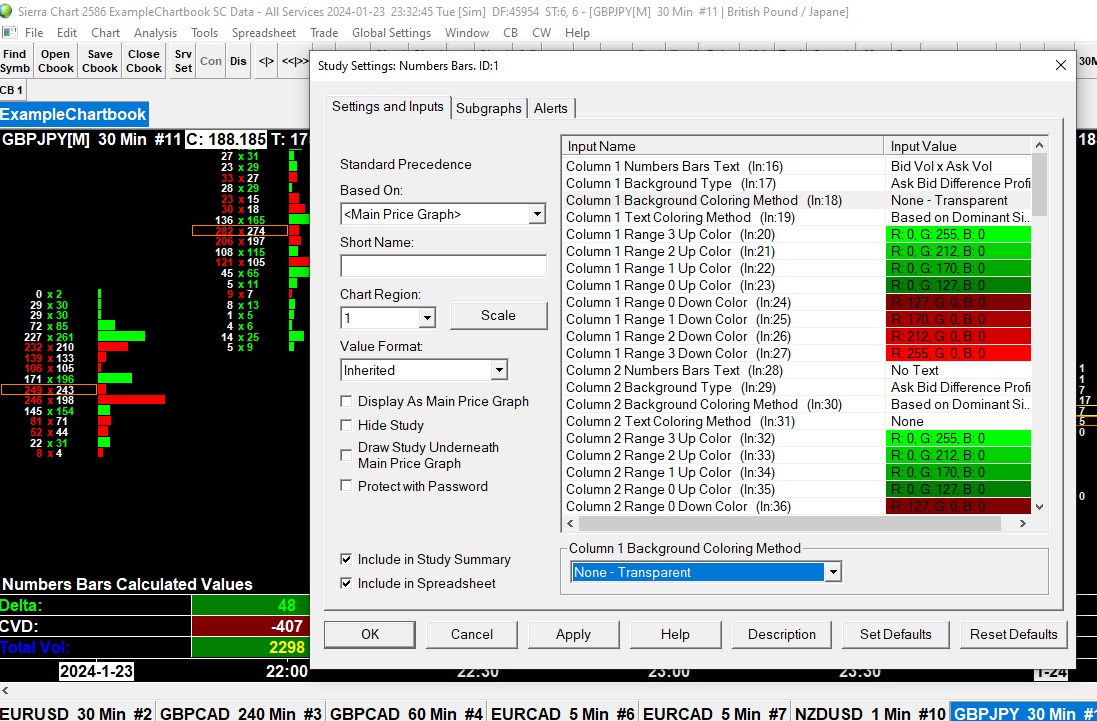Toggle Draw Study Underneath Main Price Graph

[x=346, y=455]
